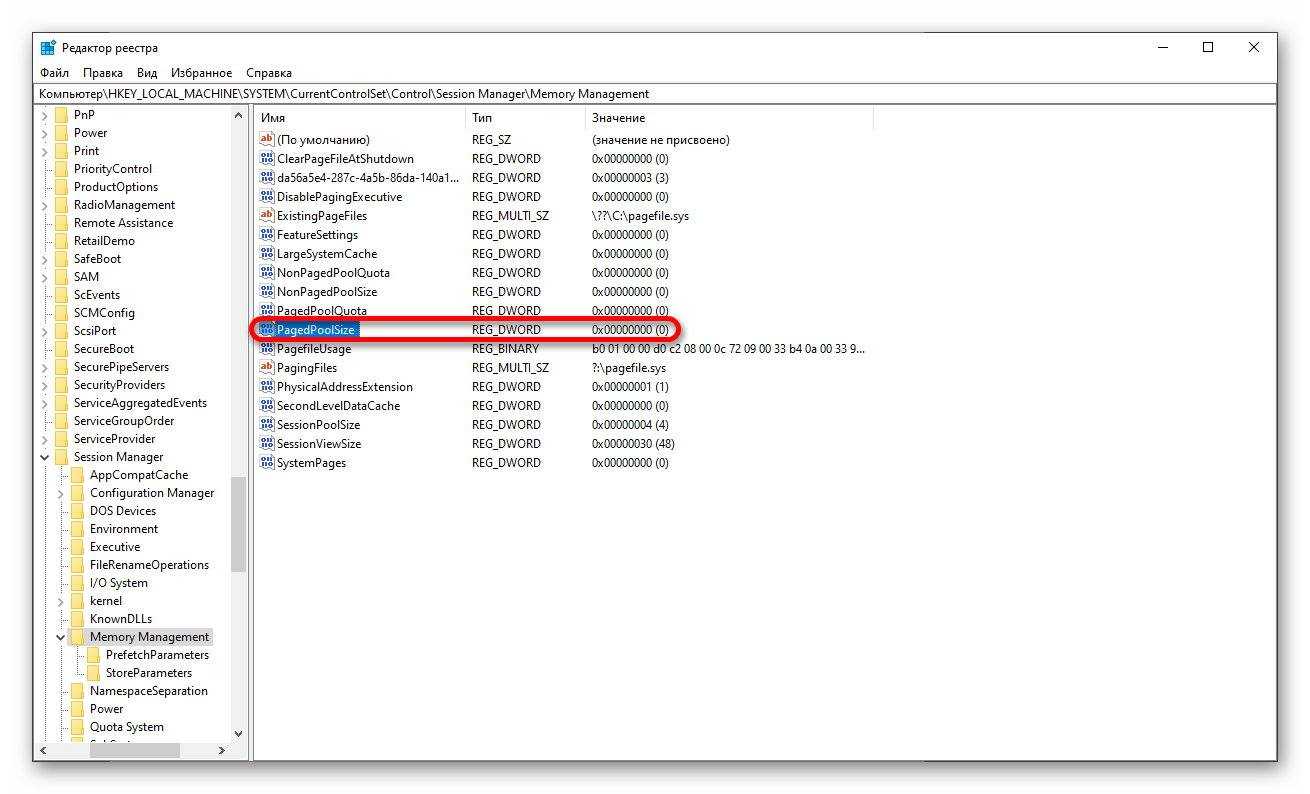Image resolution: width=1310 pixels, height=794 pixels.
Task: Collapse the Session Manager tree node
Action: (x=45, y=457)
